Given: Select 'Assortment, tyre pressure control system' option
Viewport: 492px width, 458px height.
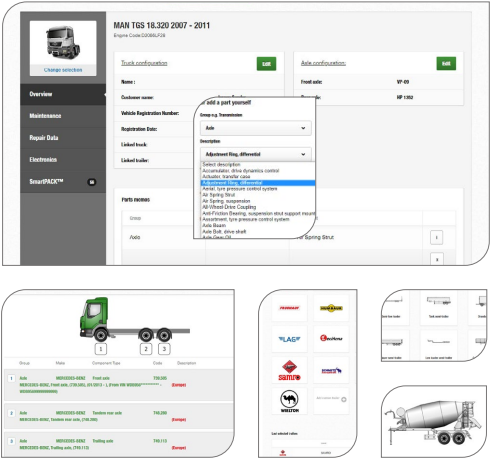Looking at the screenshot, I should pyautogui.click(x=246, y=219).
